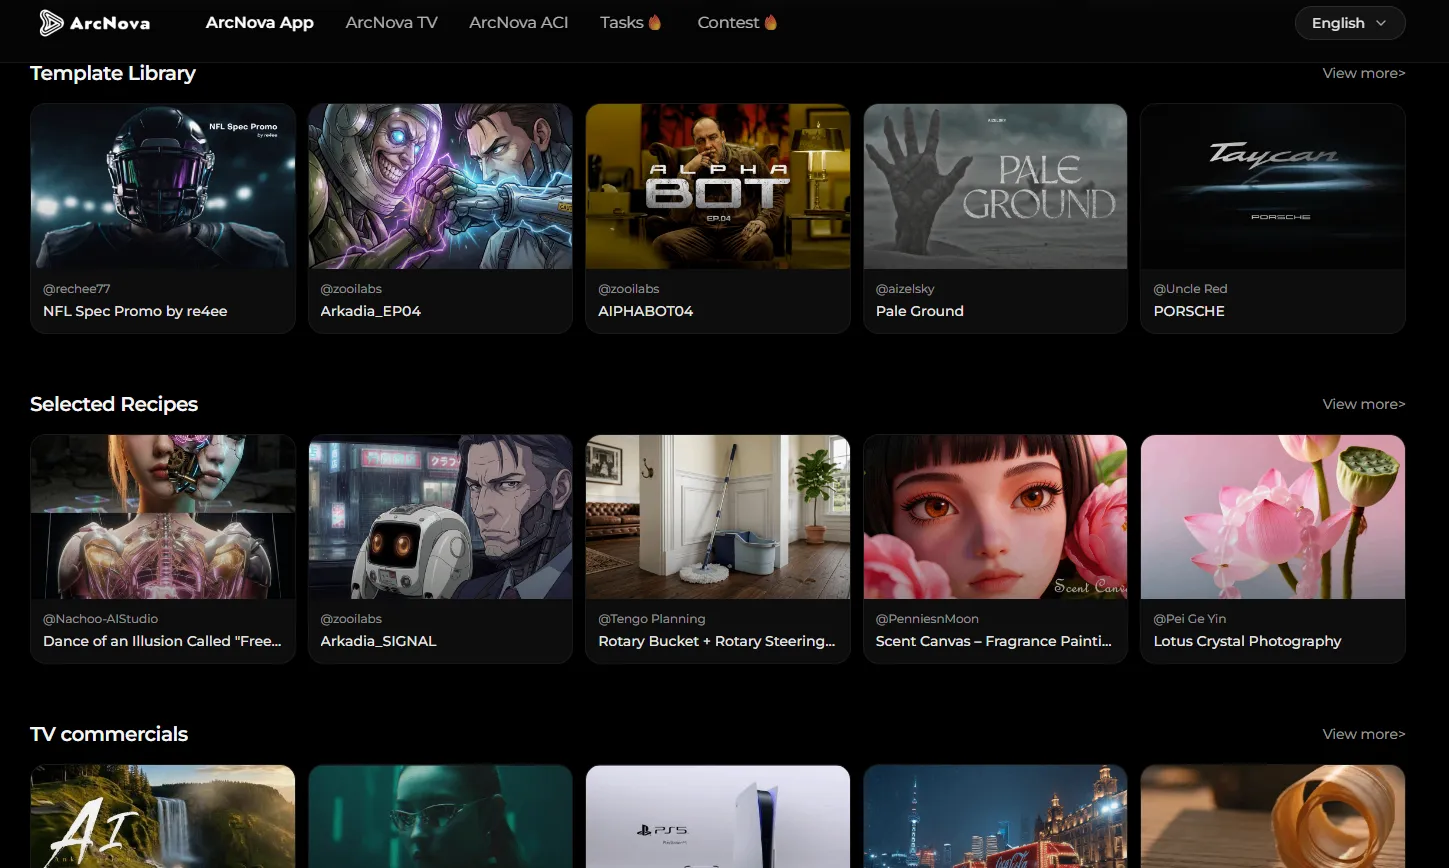Open the cyborg woman recipe thumbnail
The height and width of the screenshot is (868, 1449).
coord(163,517)
